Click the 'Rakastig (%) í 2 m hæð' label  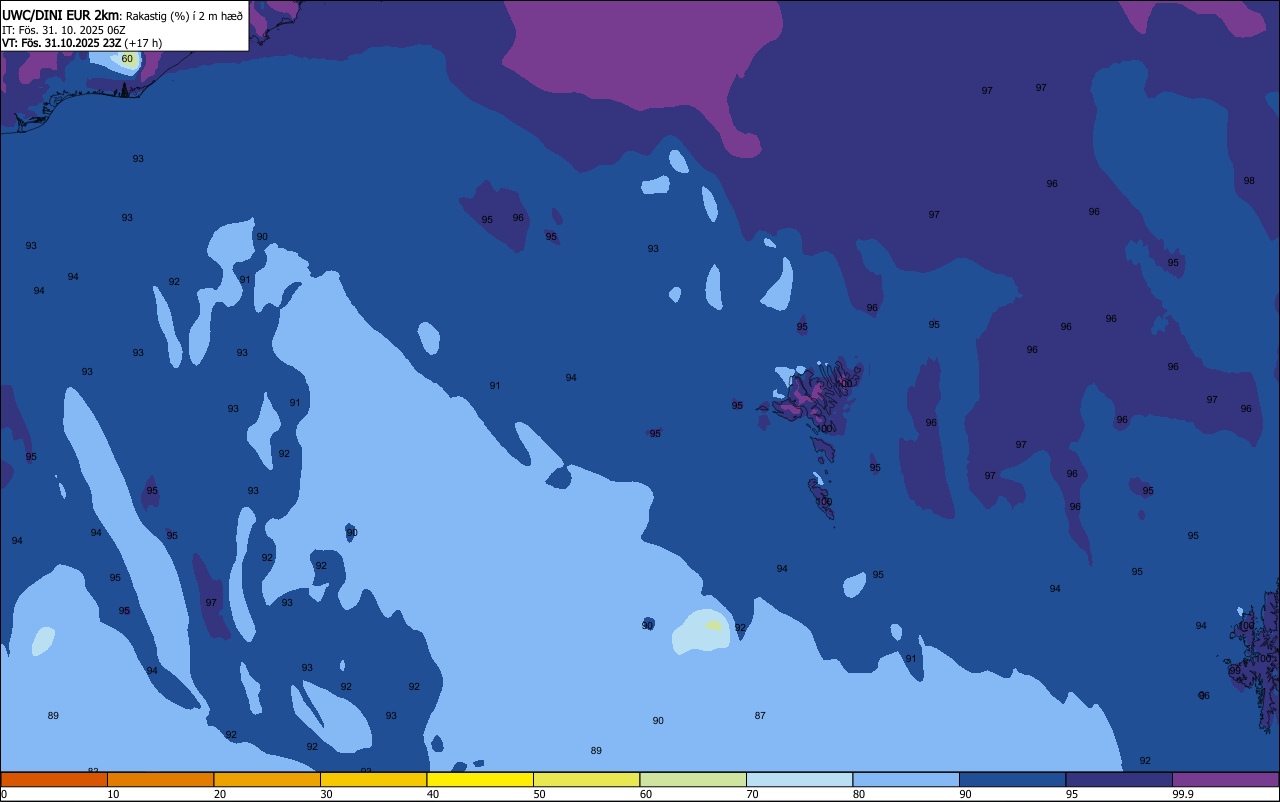tap(184, 15)
